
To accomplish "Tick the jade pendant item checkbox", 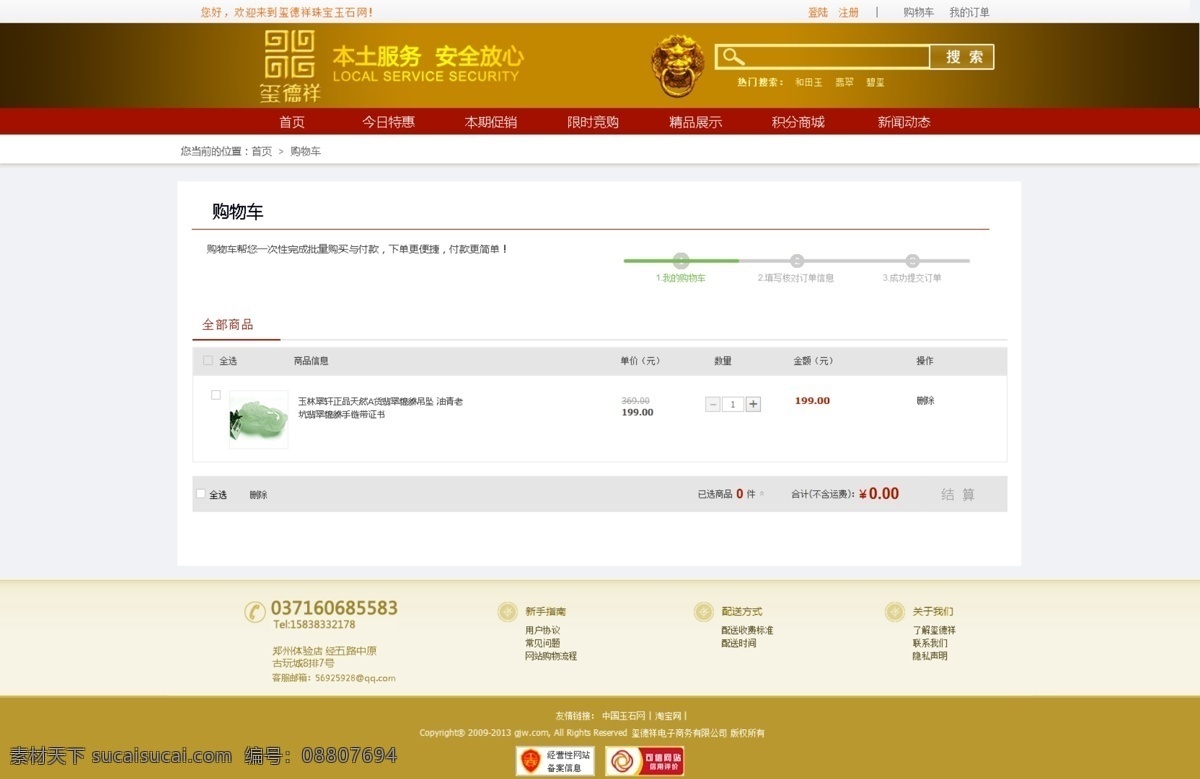I will coord(215,395).
